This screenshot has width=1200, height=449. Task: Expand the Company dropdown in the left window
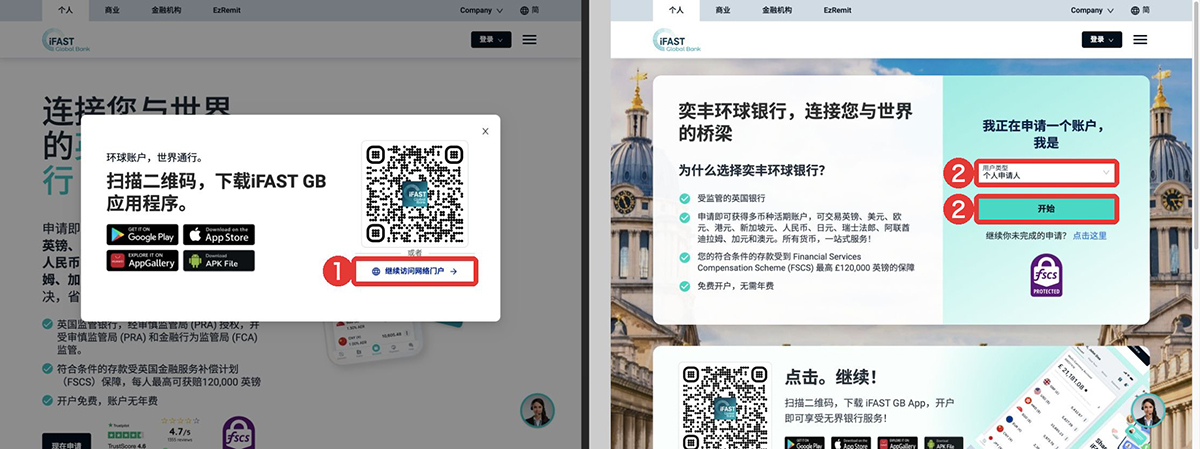pyautogui.click(x=481, y=10)
